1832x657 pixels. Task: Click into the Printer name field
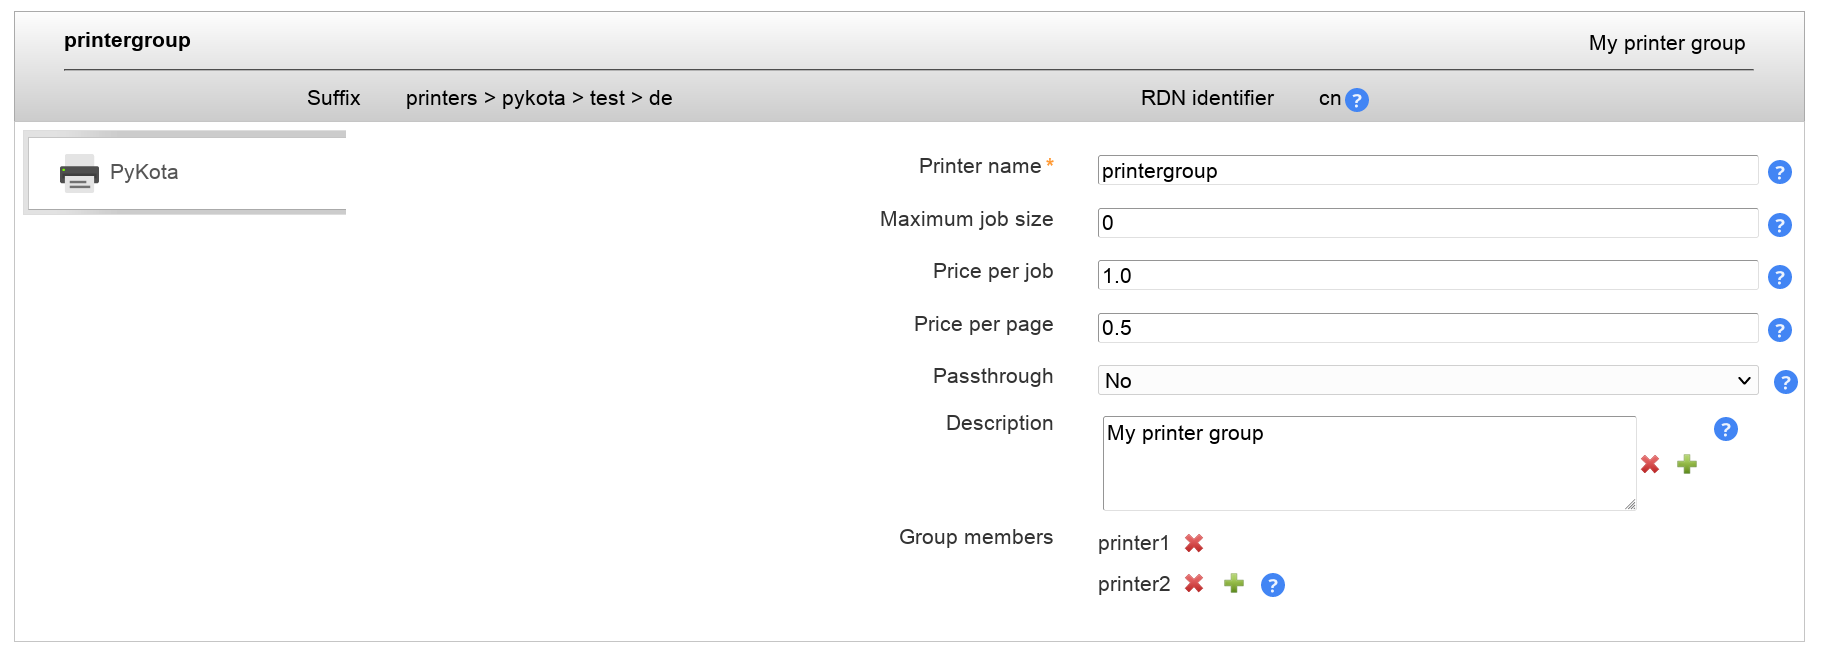[1427, 171]
